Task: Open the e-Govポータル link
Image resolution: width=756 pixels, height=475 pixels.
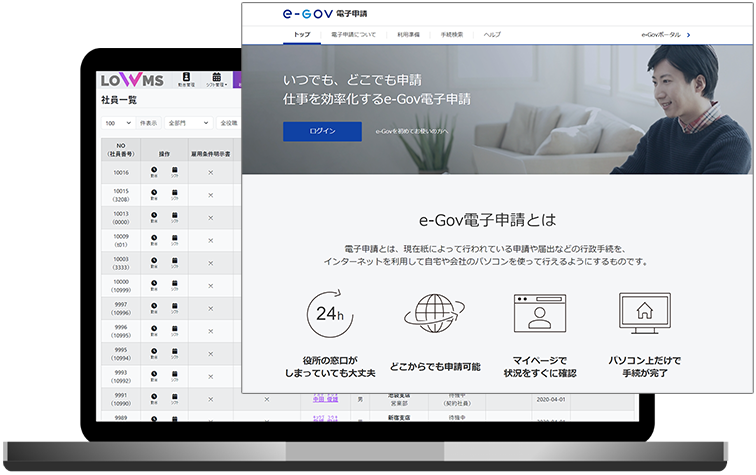Action: (x=666, y=35)
